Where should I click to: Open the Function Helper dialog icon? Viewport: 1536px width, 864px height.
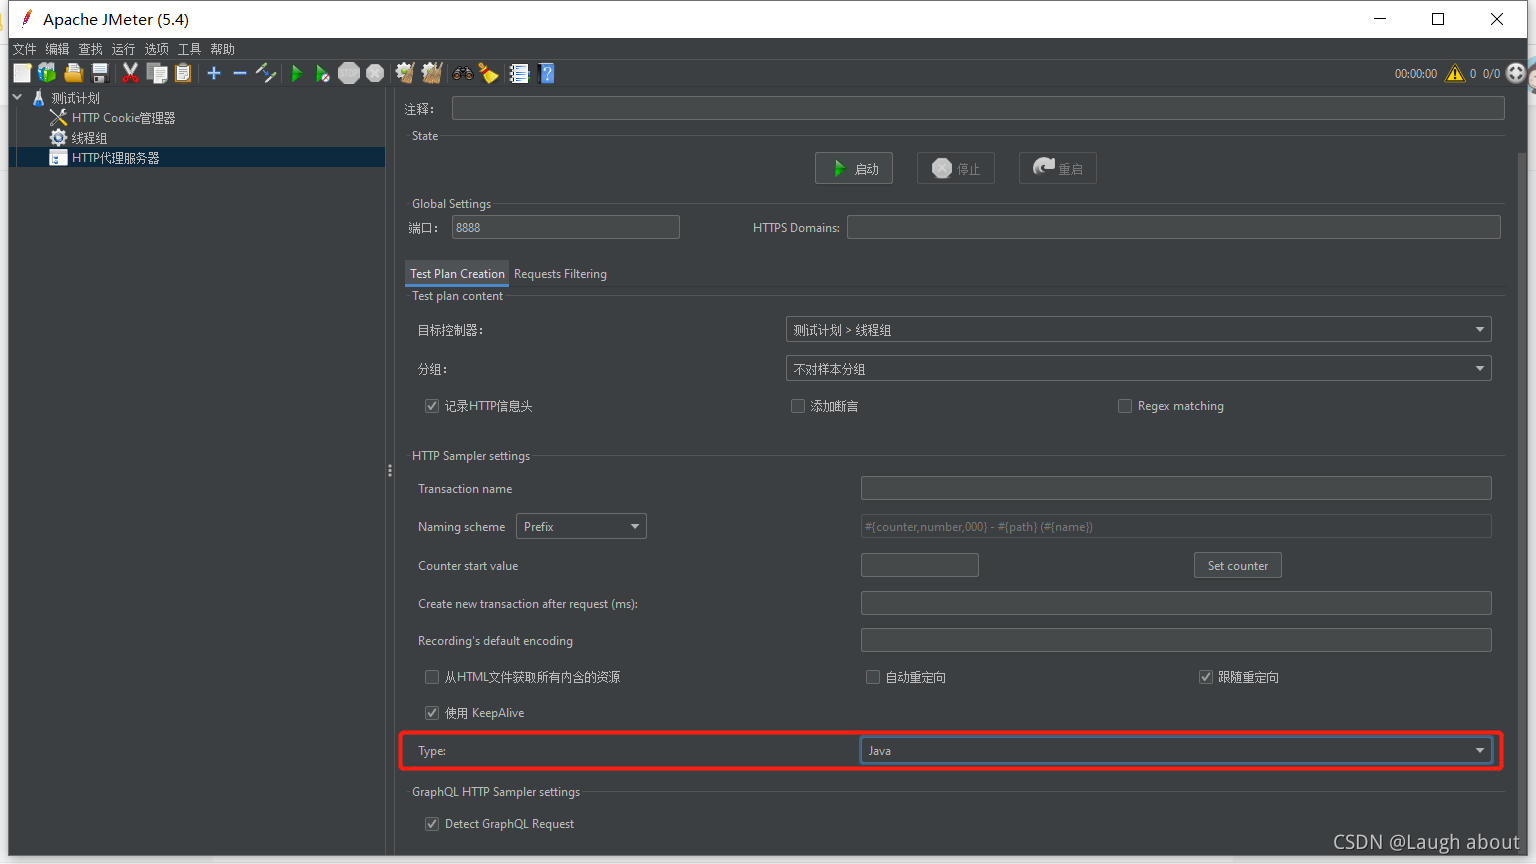click(x=519, y=73)
